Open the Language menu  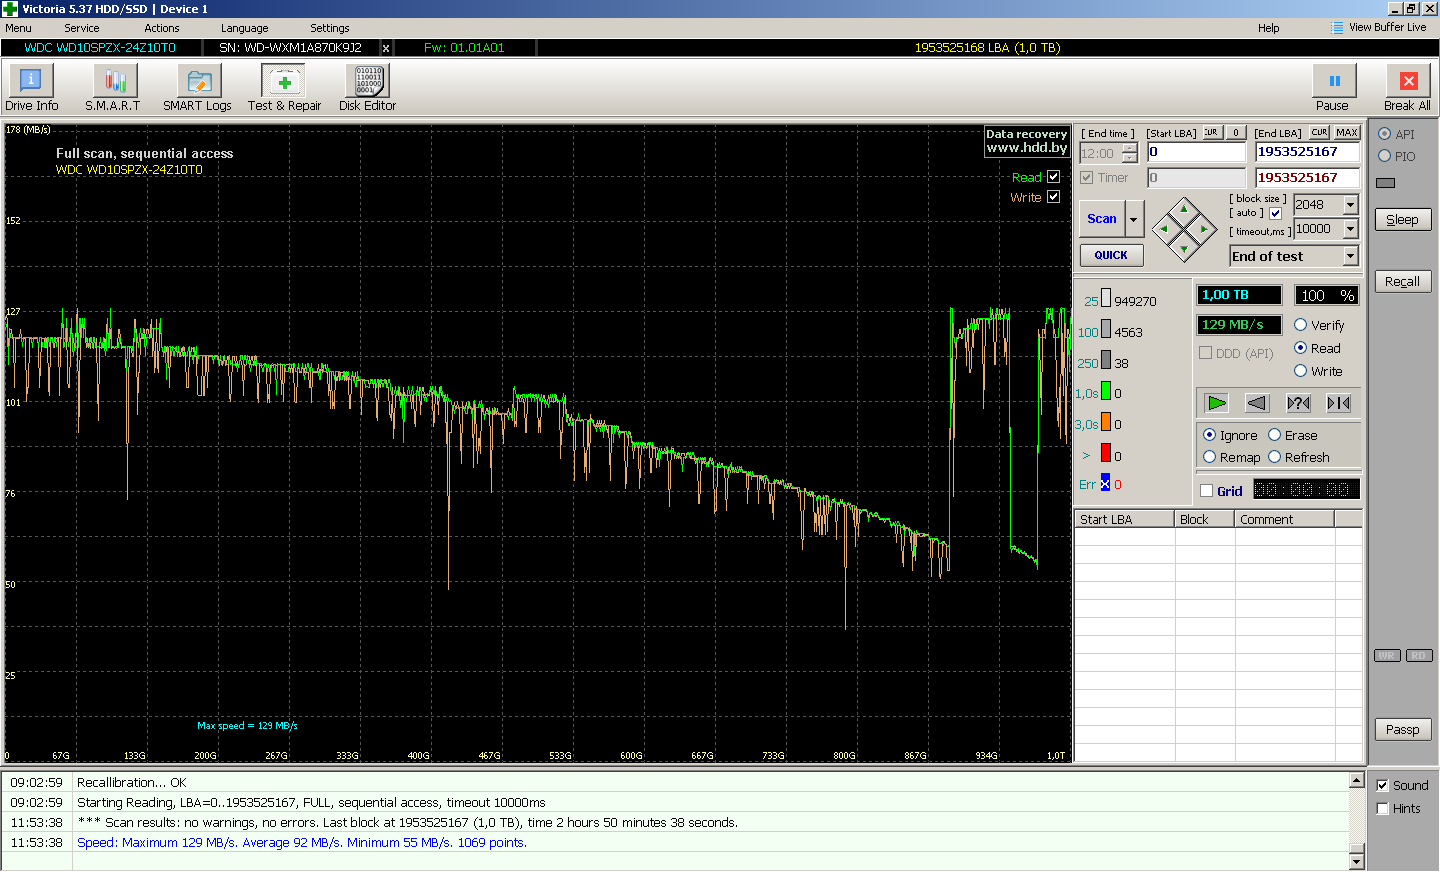click(244, 28)
